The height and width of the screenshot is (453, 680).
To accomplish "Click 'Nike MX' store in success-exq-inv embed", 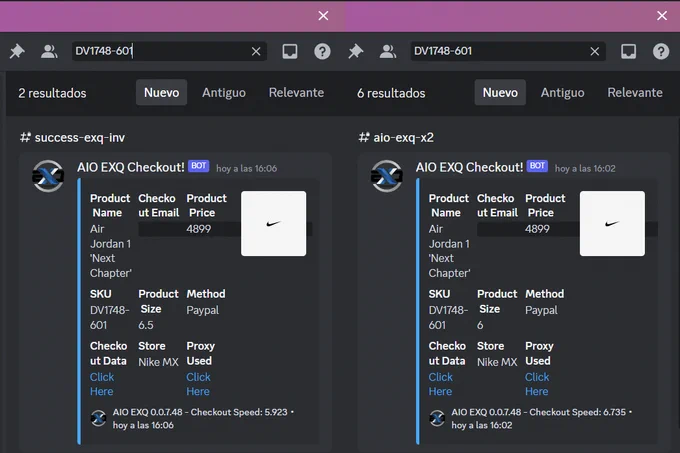I will coord(158,362).
